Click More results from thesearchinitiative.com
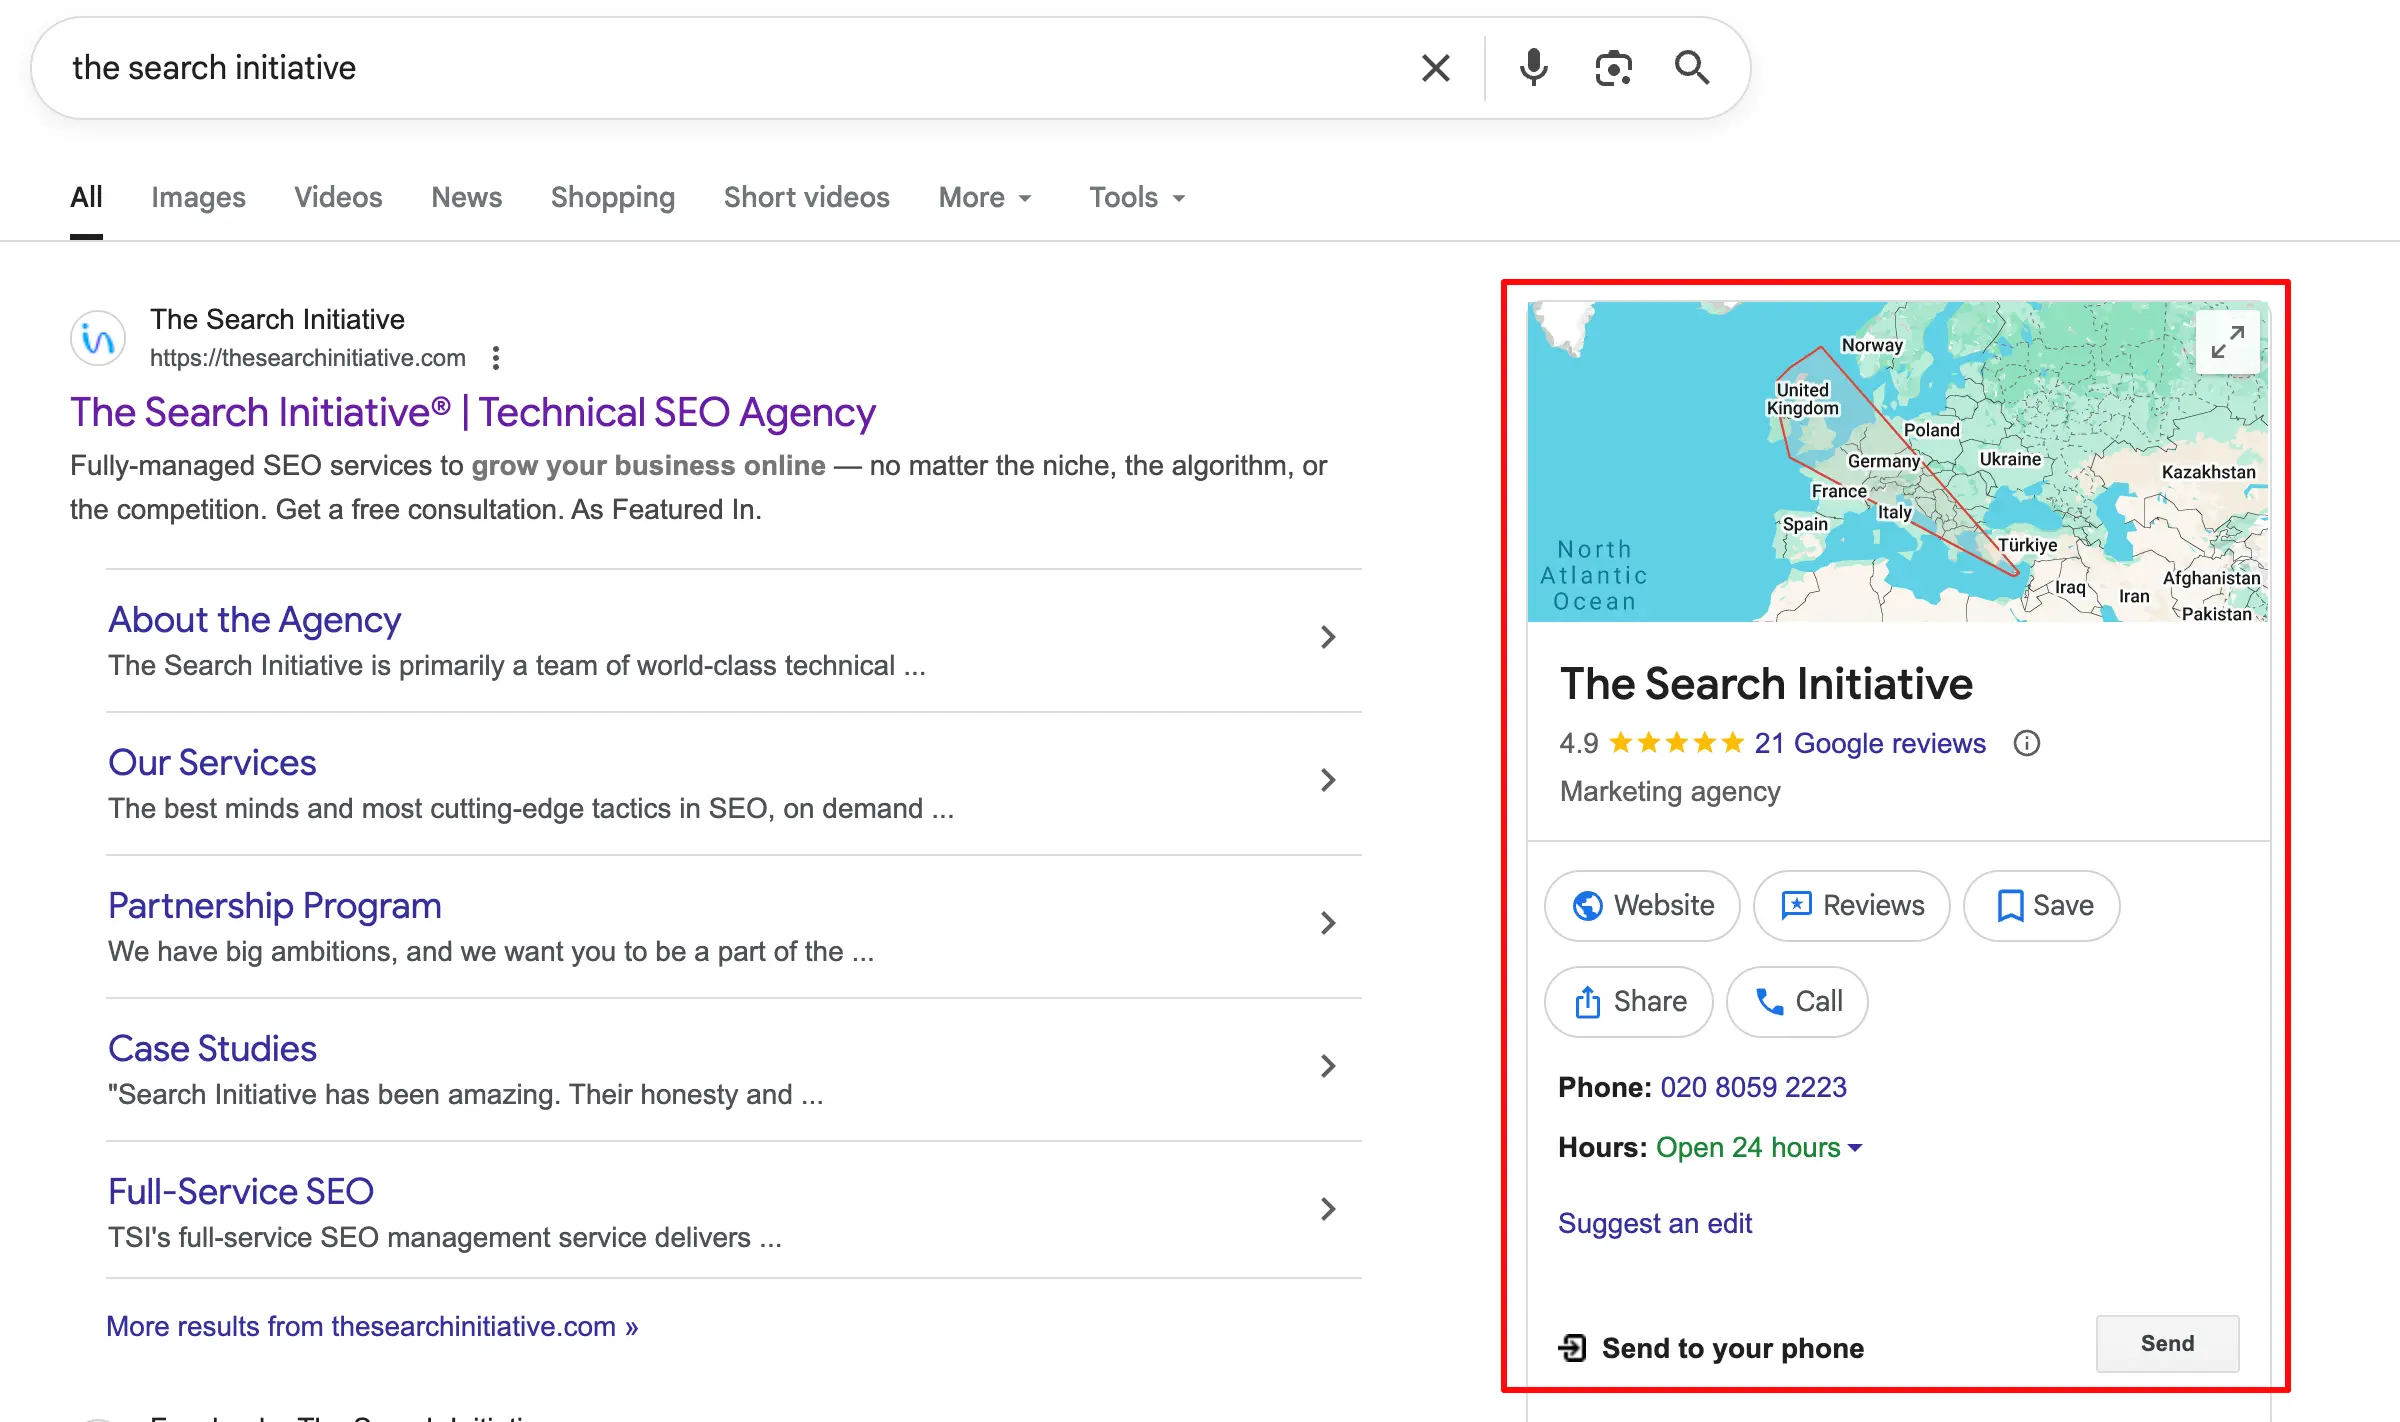2400x1422 pixels. tap(372, 1326)
